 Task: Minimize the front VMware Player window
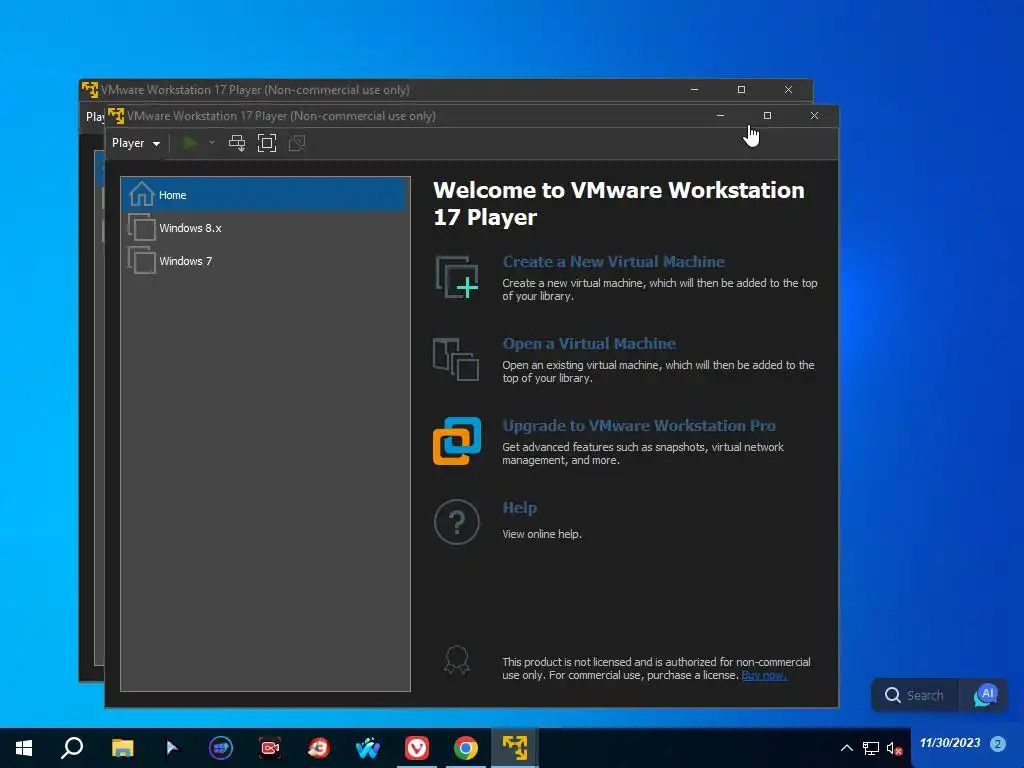point(720,116)
